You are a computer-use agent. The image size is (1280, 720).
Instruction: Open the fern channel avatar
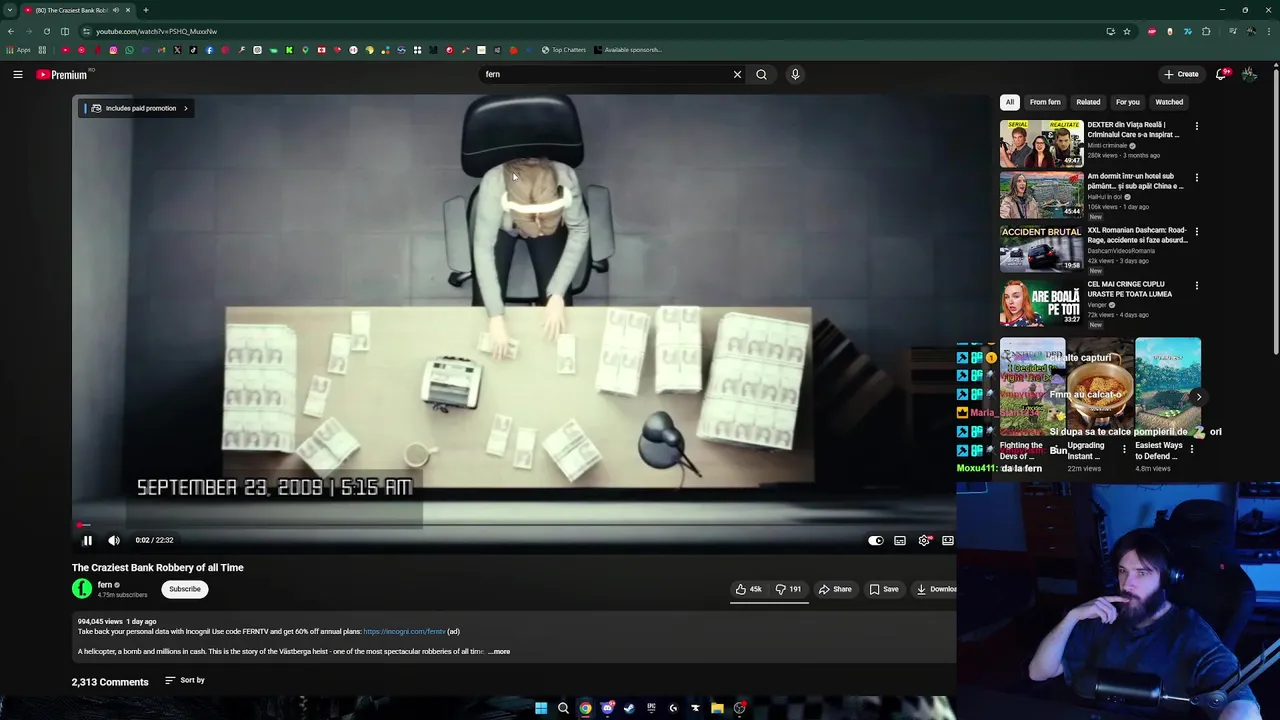click(x=82, y=589)
